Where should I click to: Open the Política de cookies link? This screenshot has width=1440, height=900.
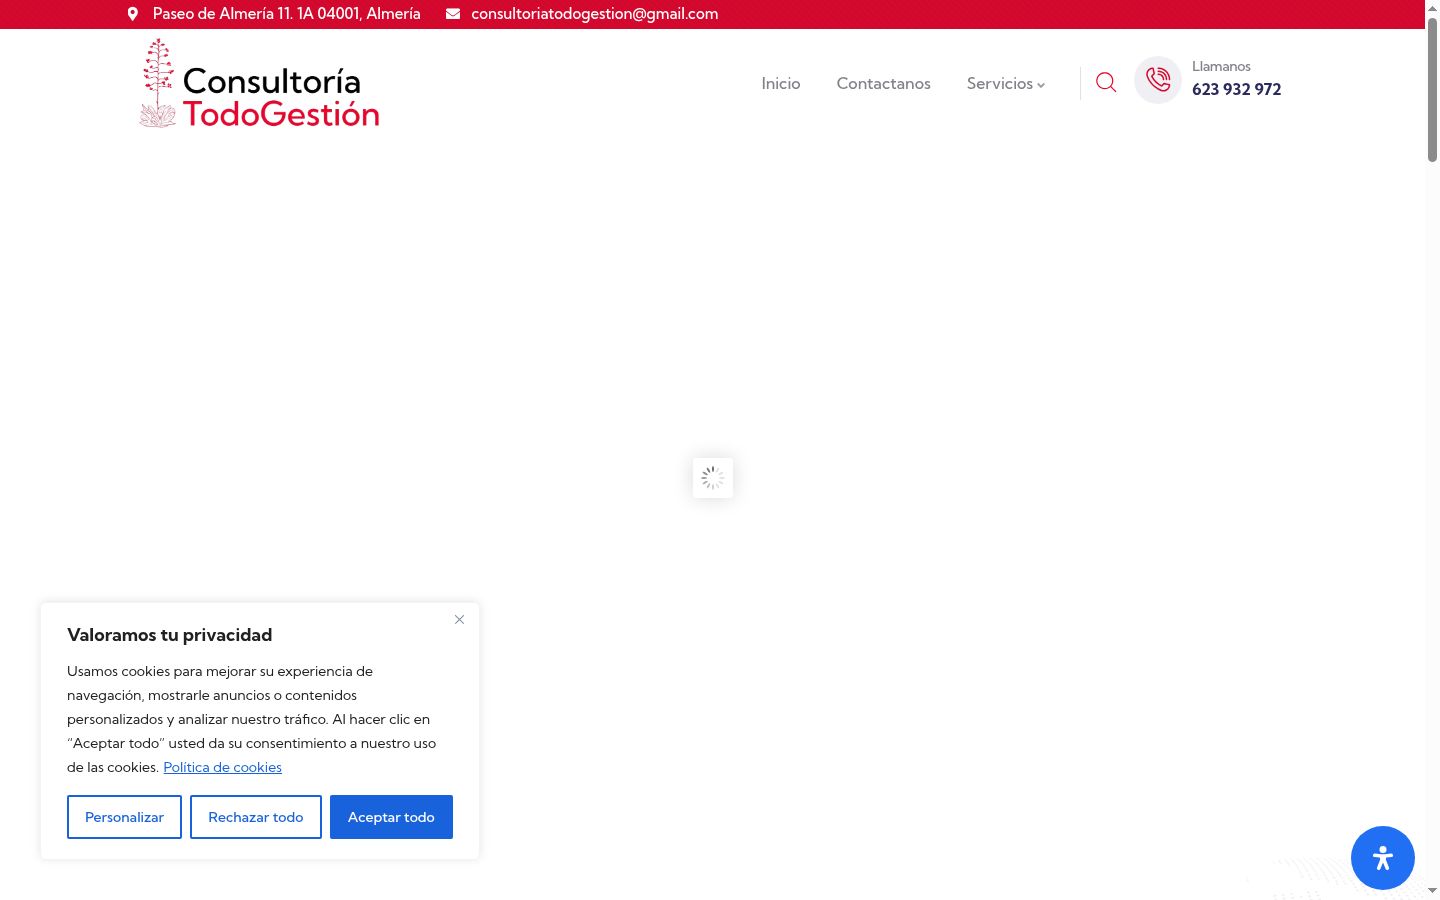223,767
